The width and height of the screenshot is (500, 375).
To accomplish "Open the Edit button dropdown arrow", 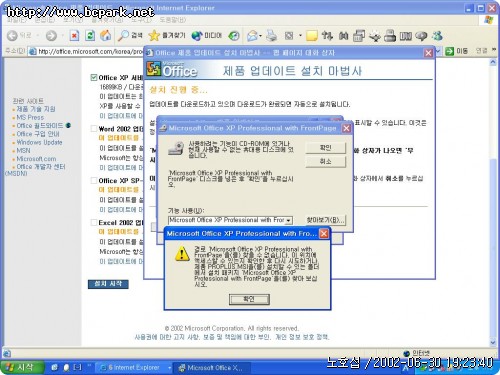I will coord(300,36).
